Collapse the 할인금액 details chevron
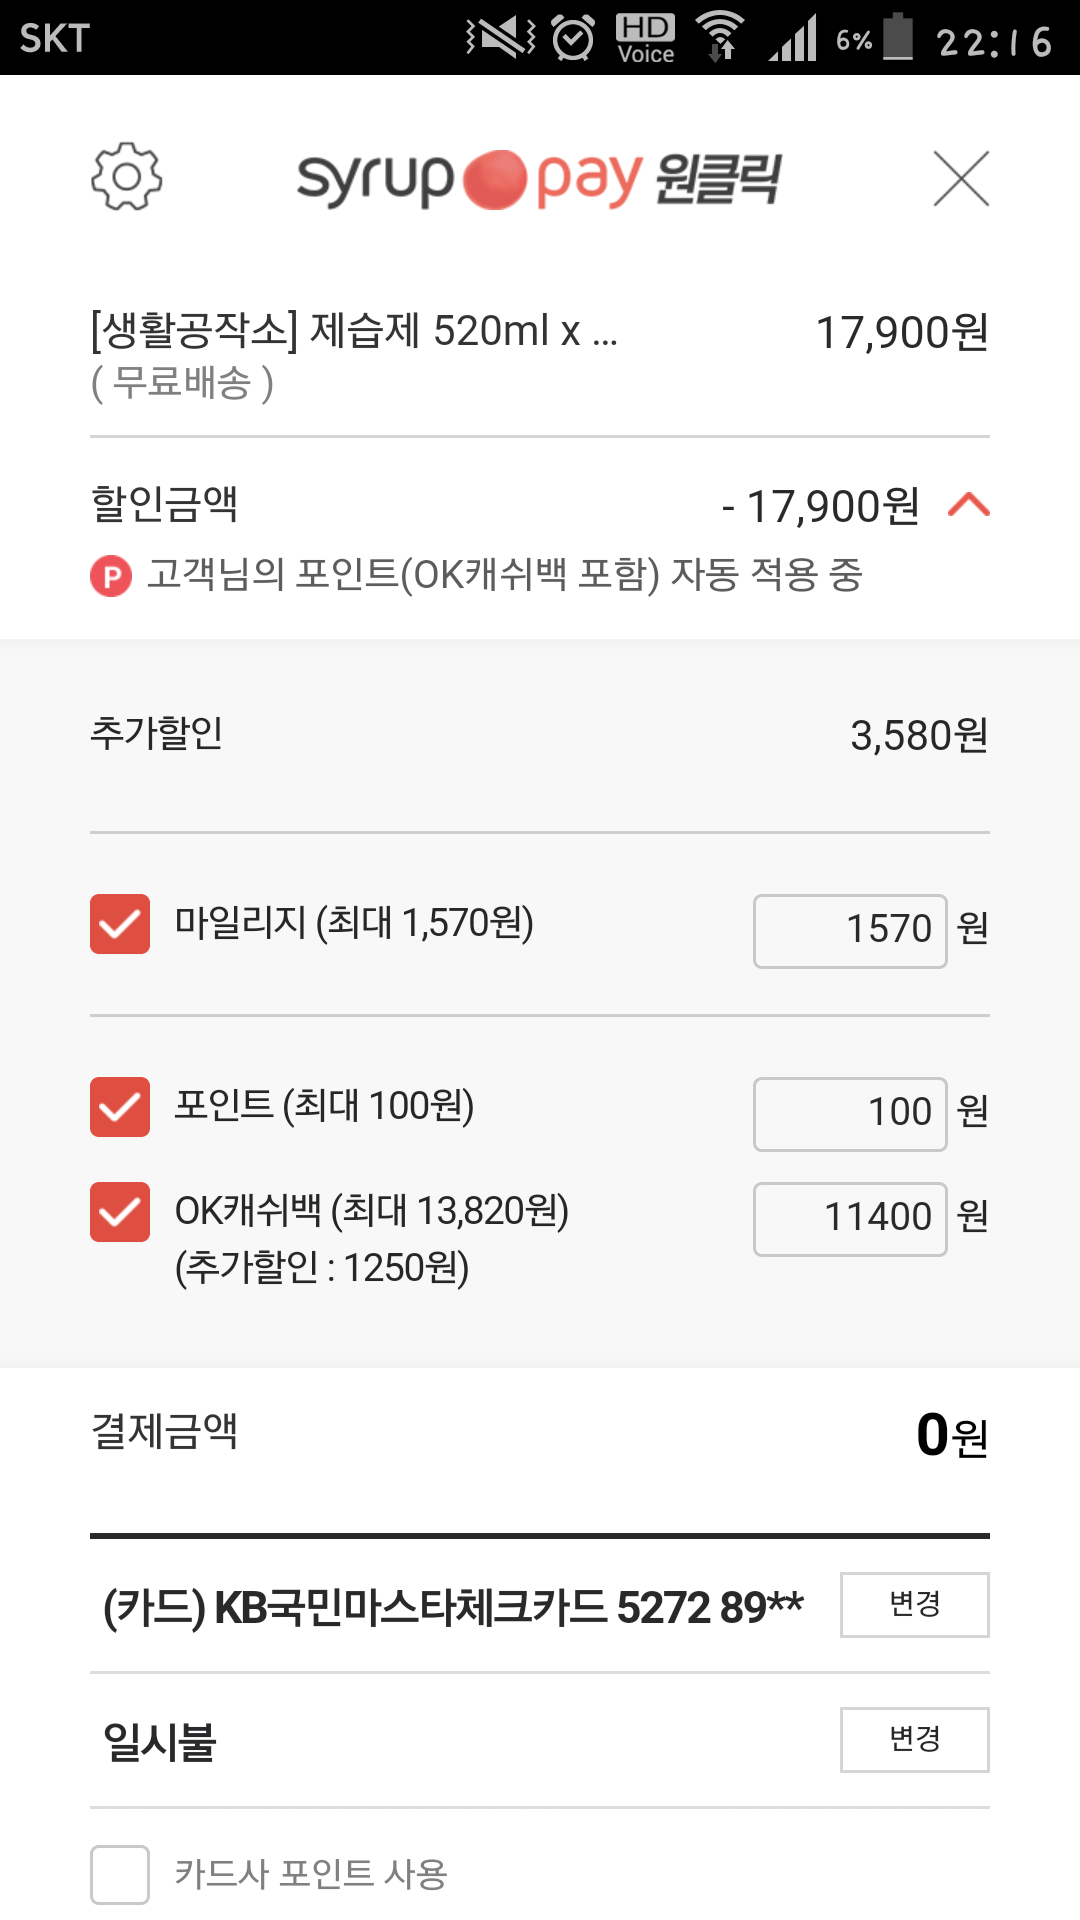Screen dimensions: 1080x1920 coord(968,505)
